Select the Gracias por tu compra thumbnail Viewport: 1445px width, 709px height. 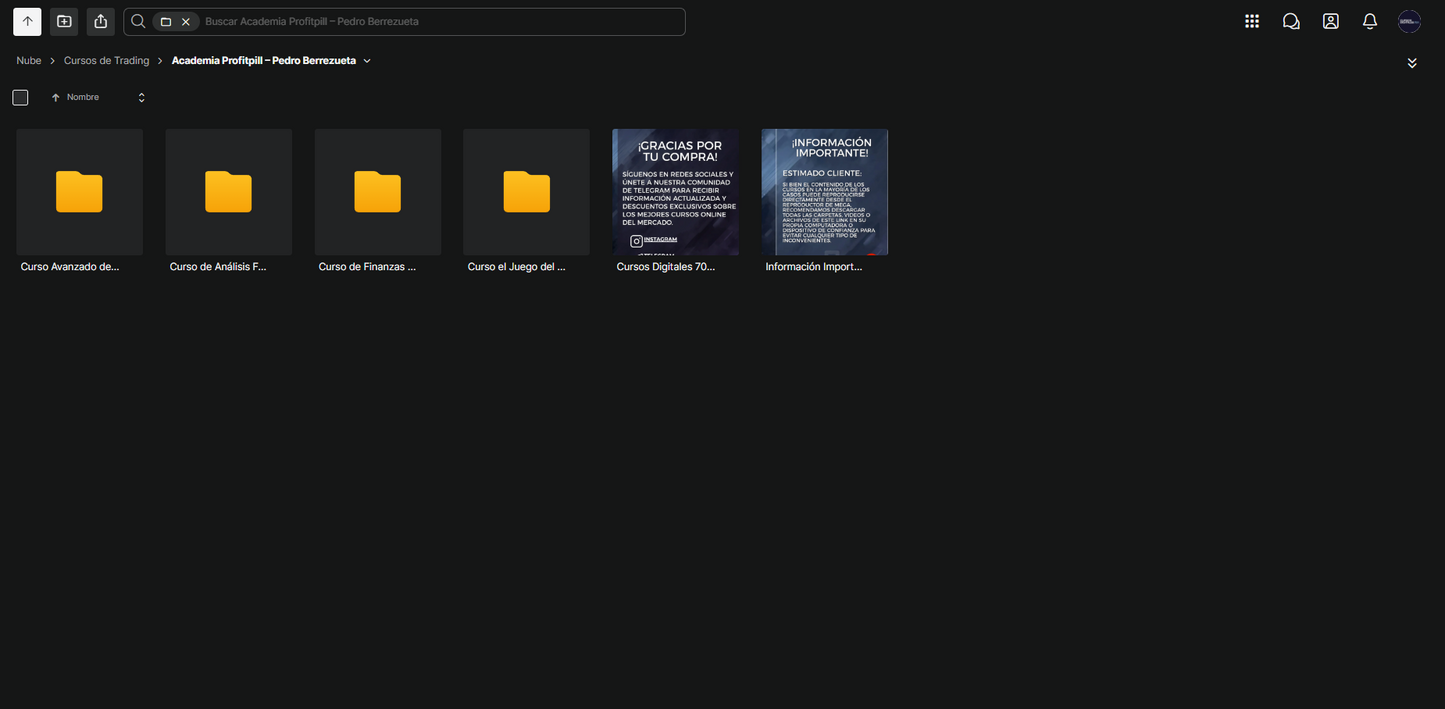pos(676,192)
